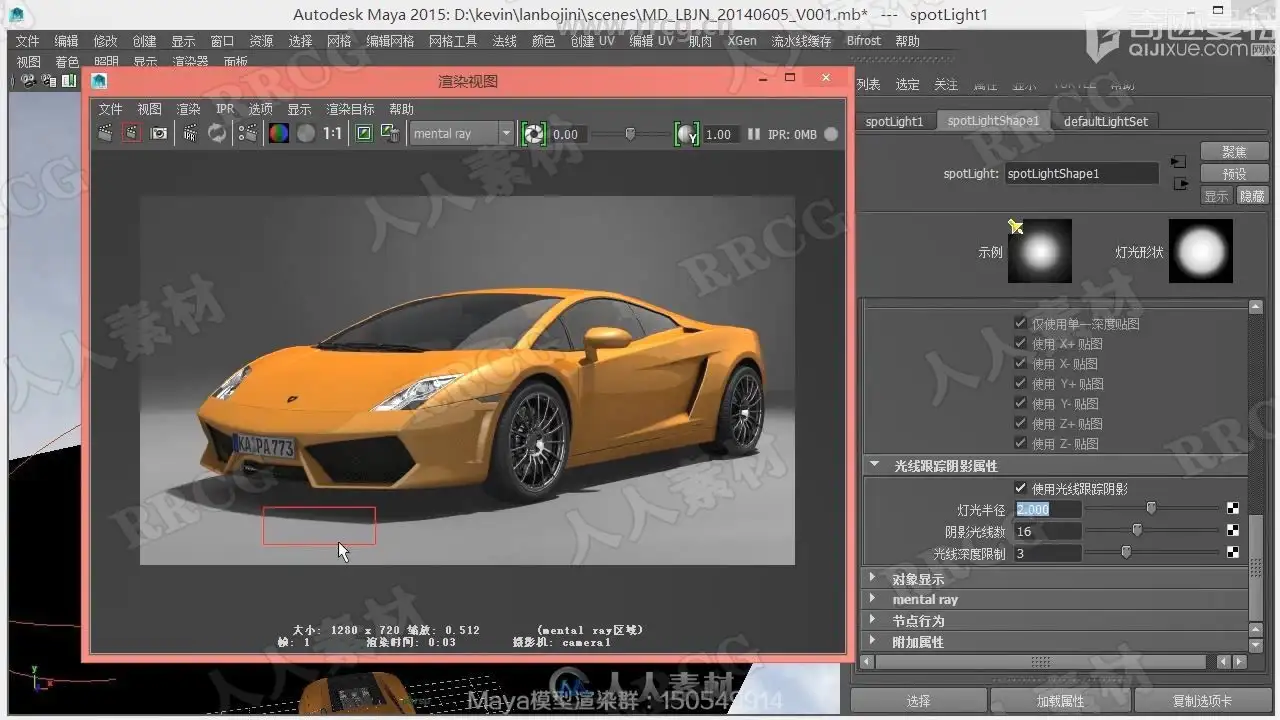Toggle the 使用 Z- 贴图 checkbox
Screen dimensions: 1280x720
click(x=1020, y=443)
